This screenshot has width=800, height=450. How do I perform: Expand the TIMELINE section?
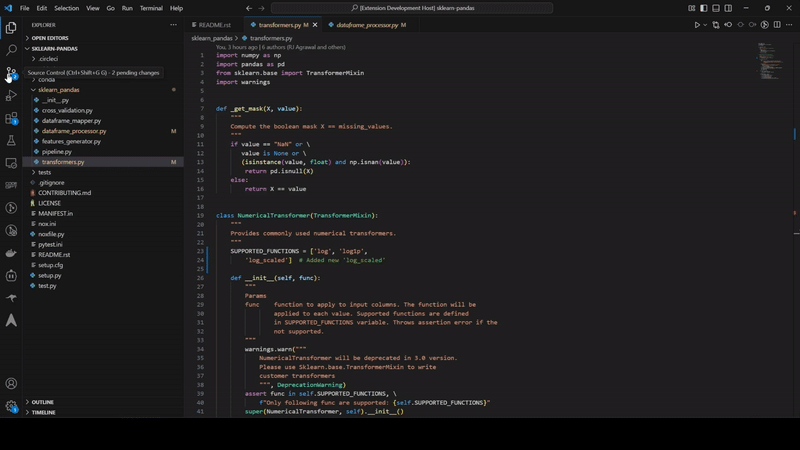click(44, 412)
